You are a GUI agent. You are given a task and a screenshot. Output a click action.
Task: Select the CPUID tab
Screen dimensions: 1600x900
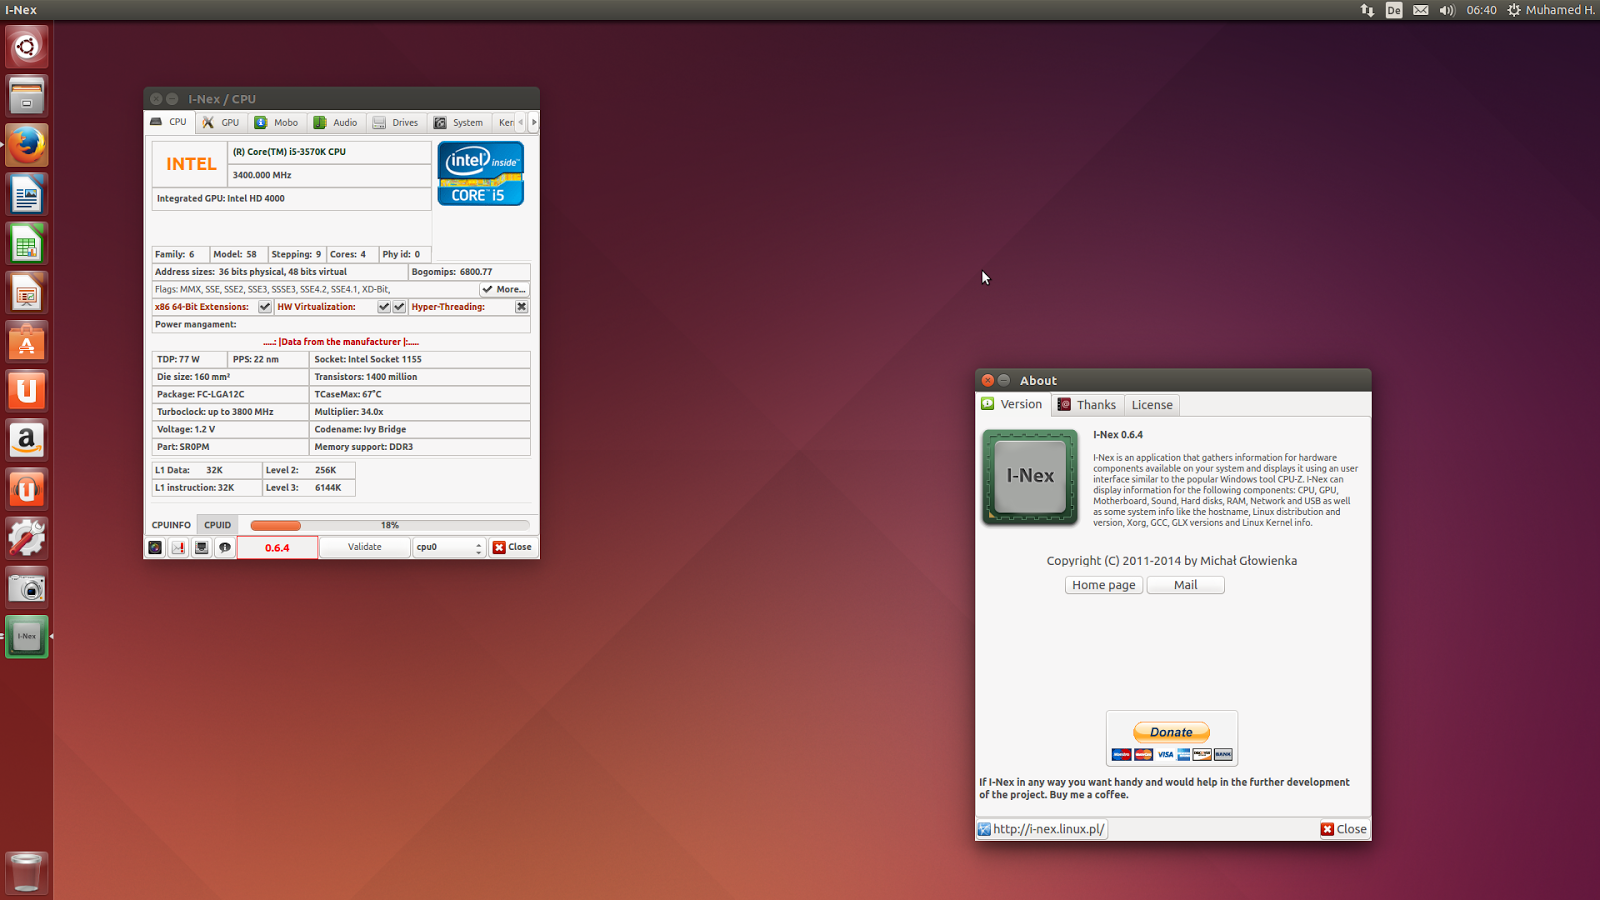coord(218,525)
